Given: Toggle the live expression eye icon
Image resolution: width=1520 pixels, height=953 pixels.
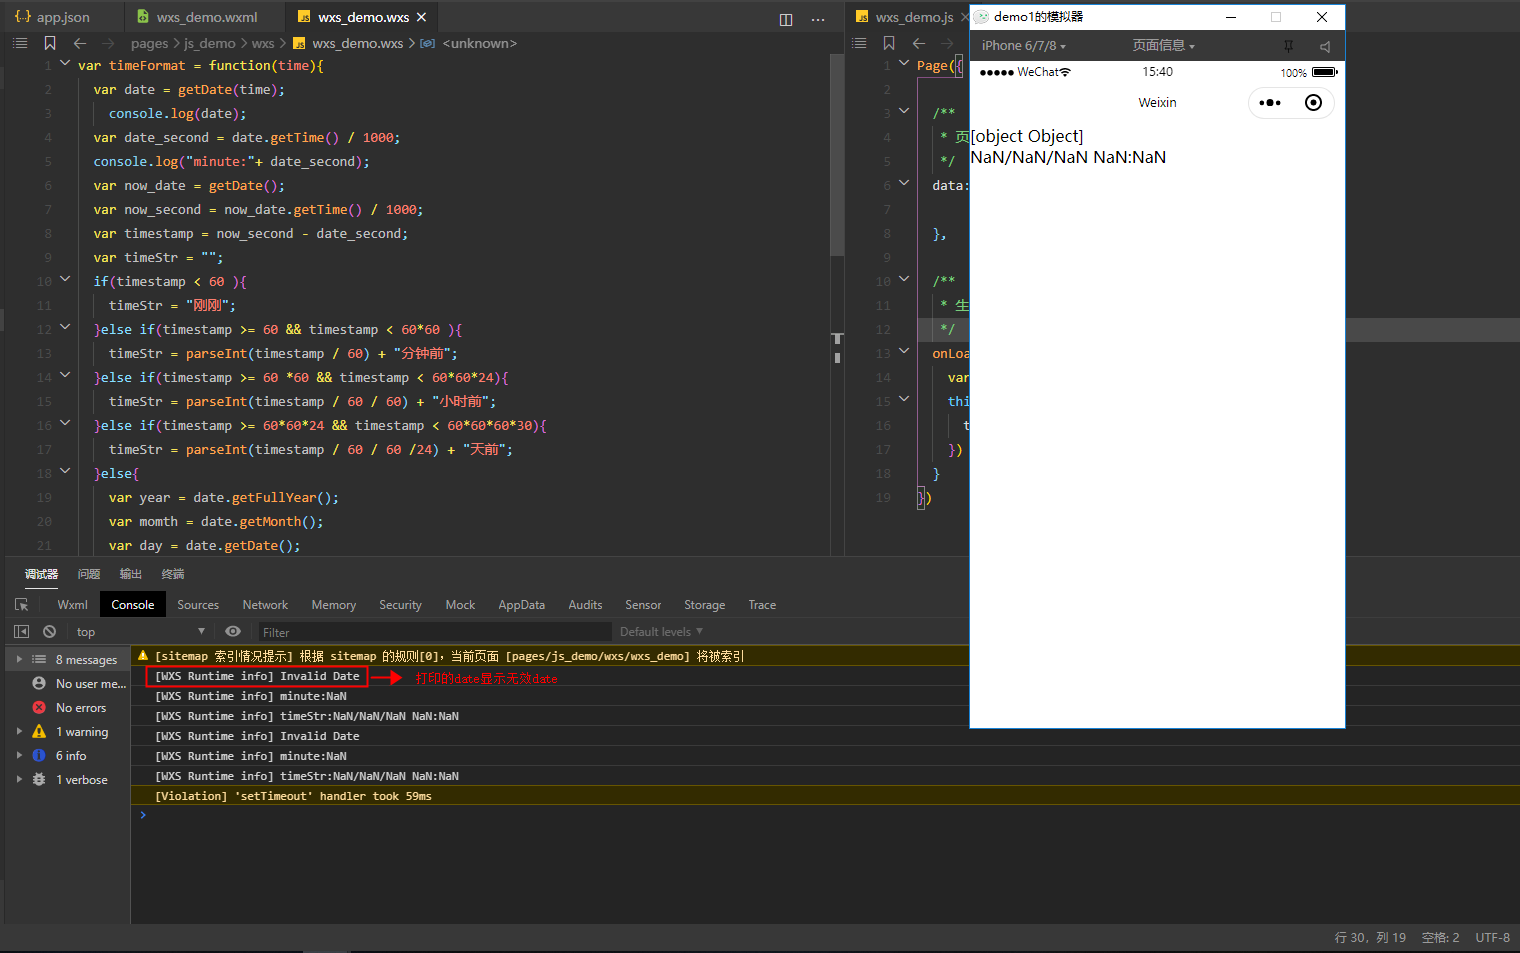Looking at the screenshot, I should point(233,631).
